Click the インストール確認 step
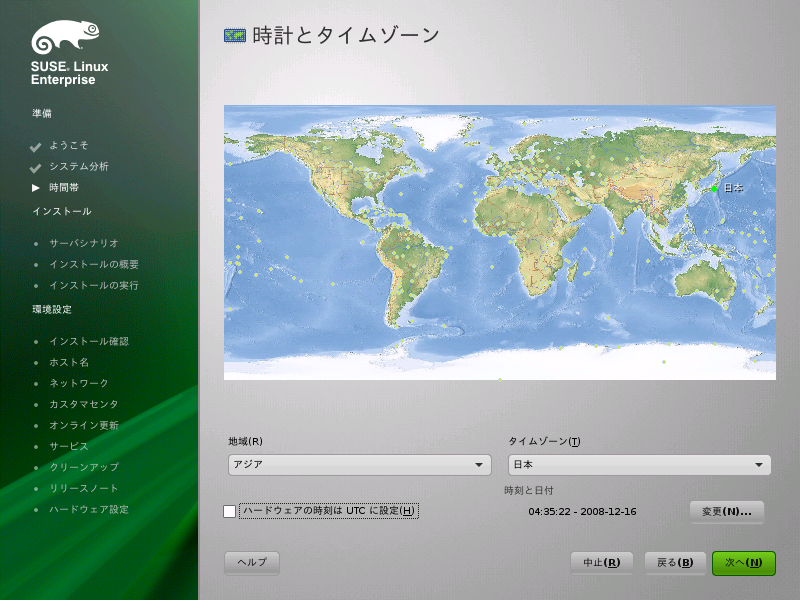The width and height of the screenshot is (800, 600). click(89, 341)
